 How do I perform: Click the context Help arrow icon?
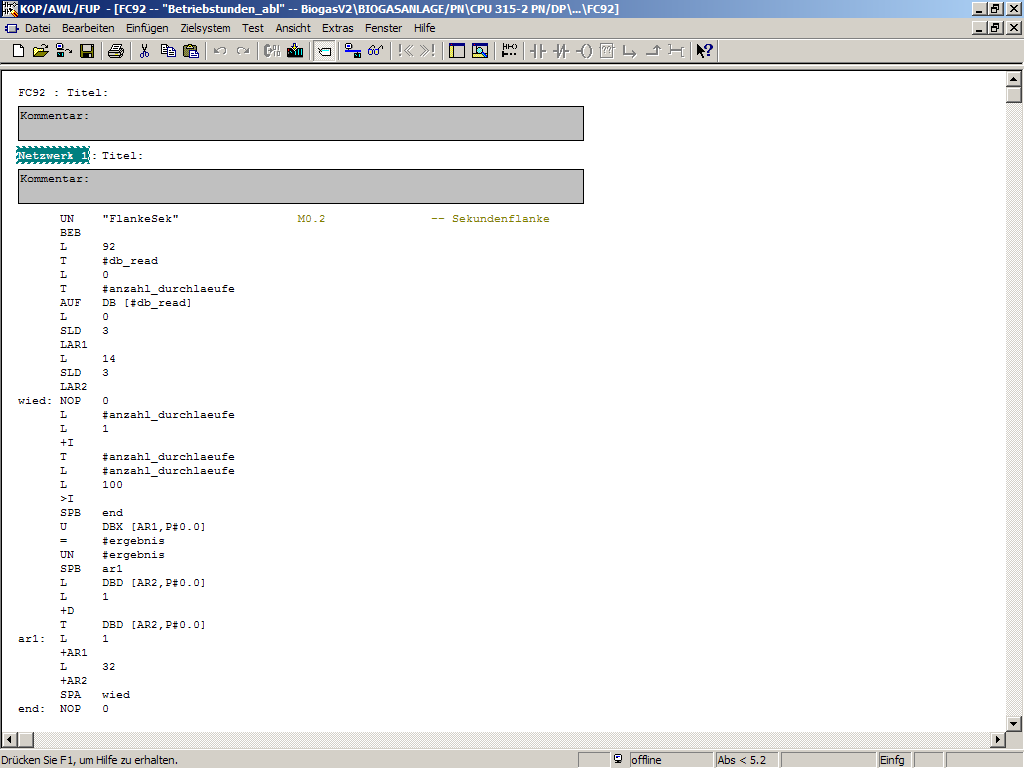[x=704, y=51]
